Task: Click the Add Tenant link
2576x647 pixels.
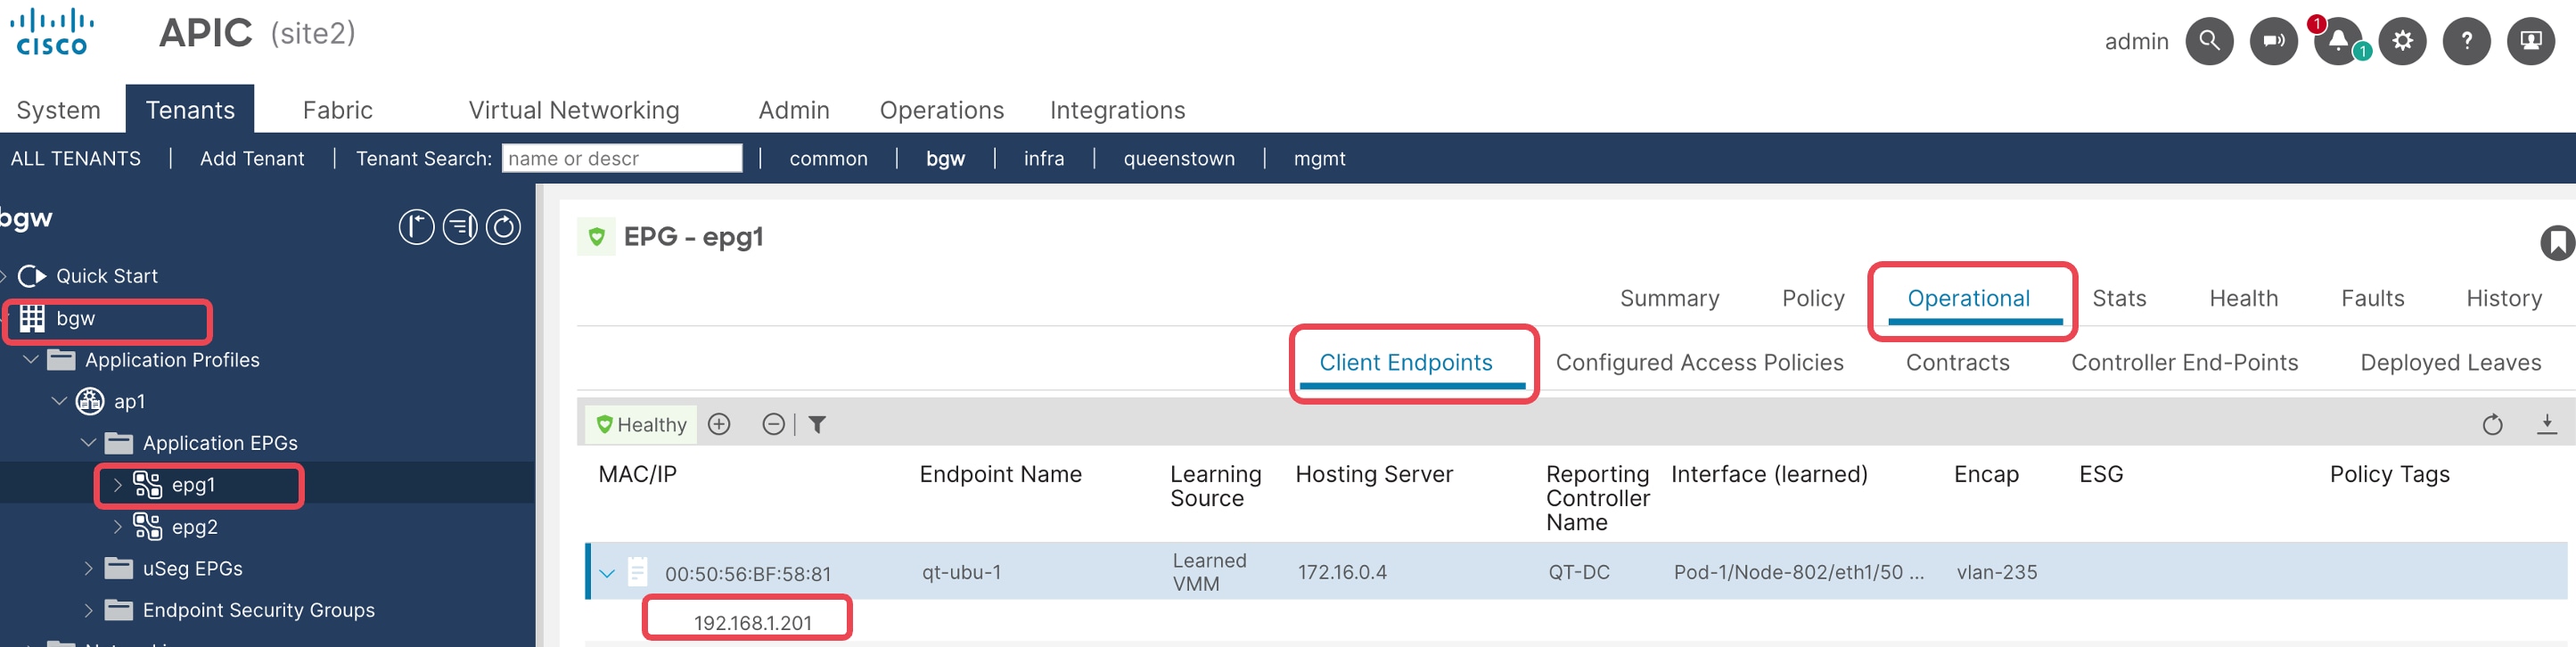Action: pos(252,158)
